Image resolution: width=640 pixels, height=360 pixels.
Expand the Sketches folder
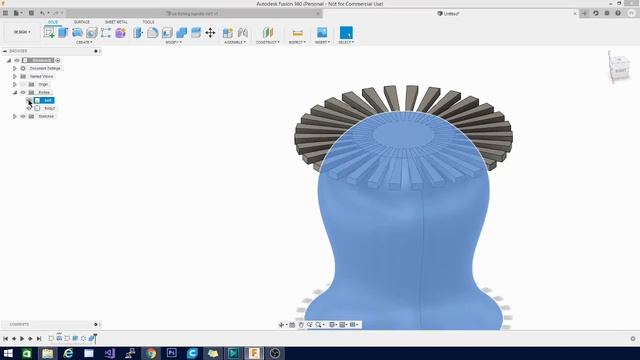(x=15, y=116)
